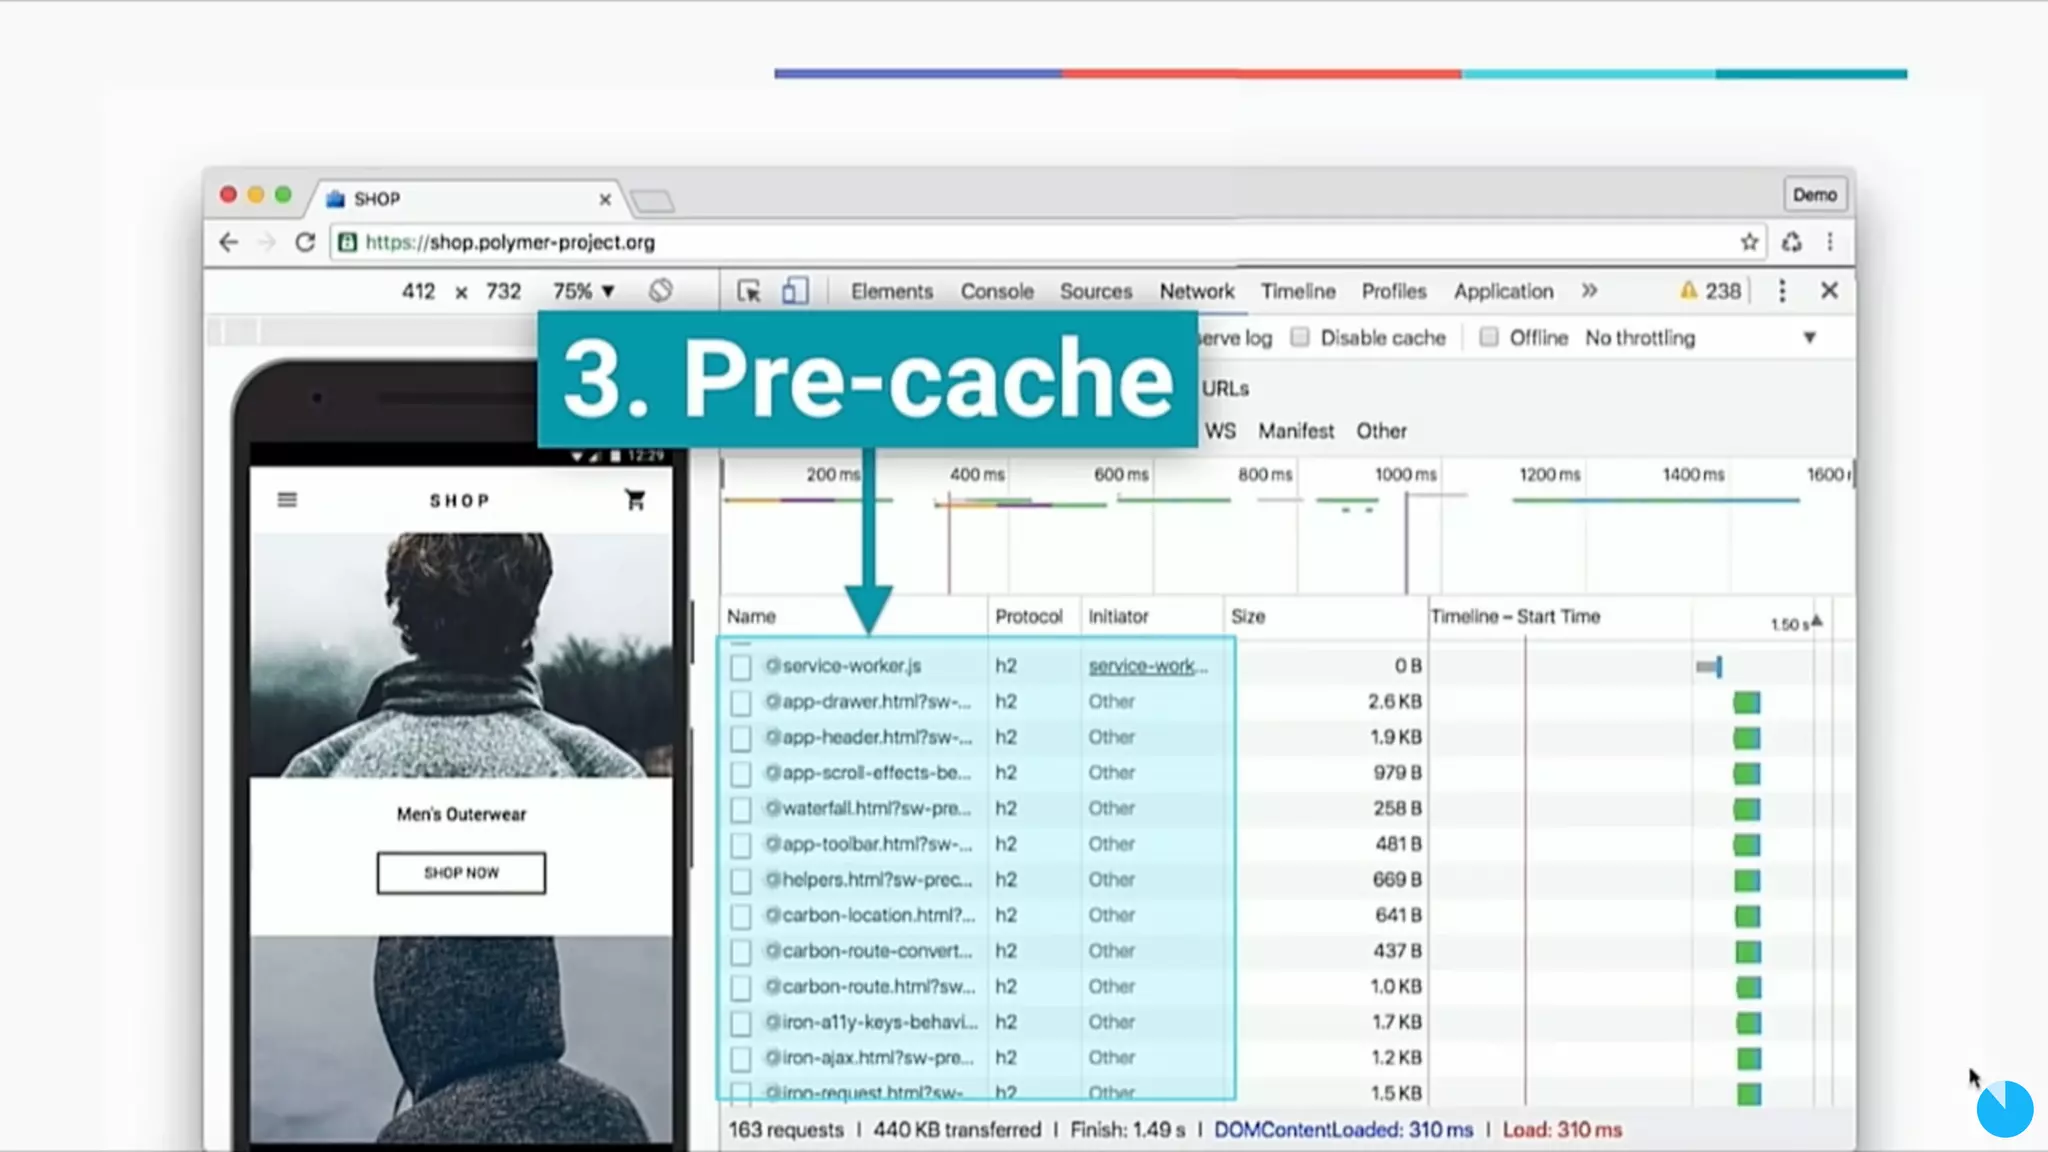
Task: Switch to the Application tab
Action: (1503, 291)
